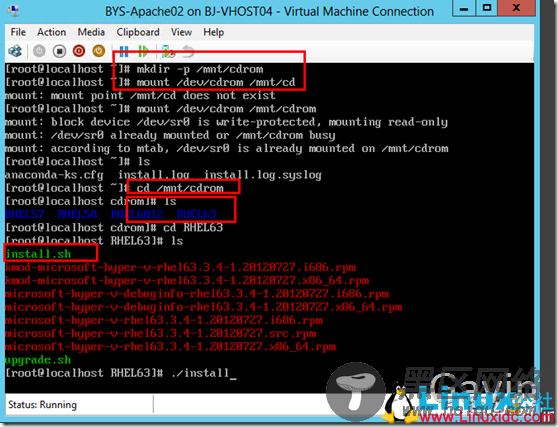The image size is (558, 427).
Task: Click the 'install.log.syslog' file name
Action: click(263, 174)
